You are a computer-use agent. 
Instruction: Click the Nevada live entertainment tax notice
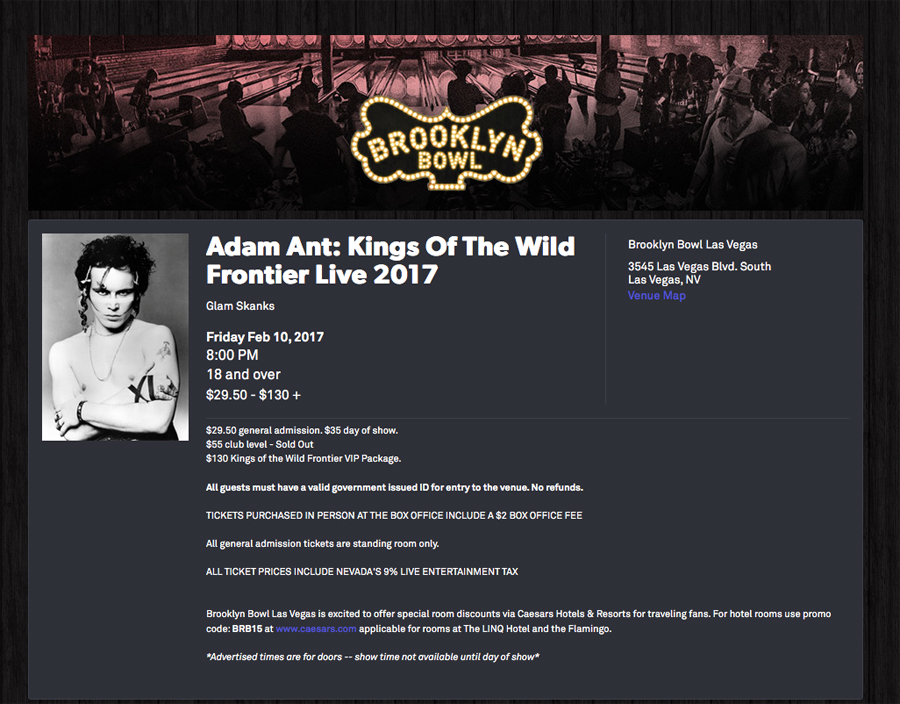[x=362, y=572]
